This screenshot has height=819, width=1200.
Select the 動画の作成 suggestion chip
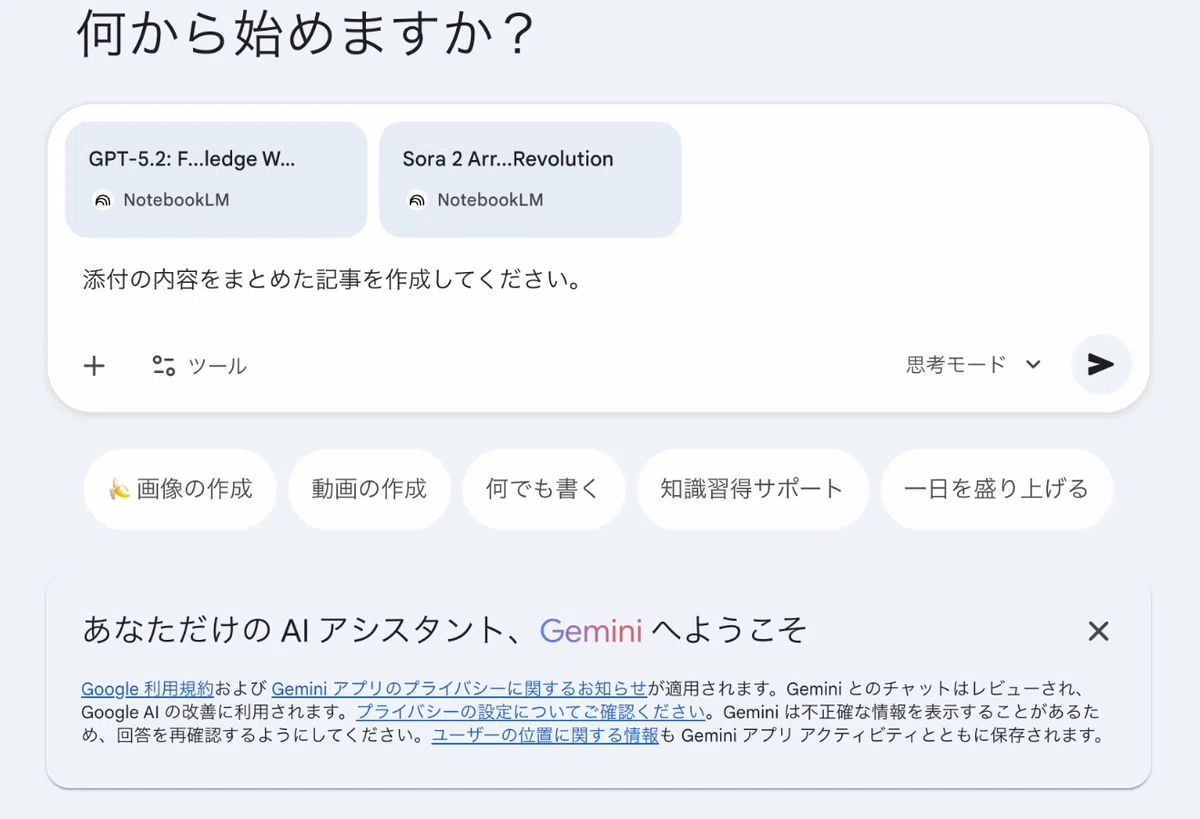coord(369,489)
